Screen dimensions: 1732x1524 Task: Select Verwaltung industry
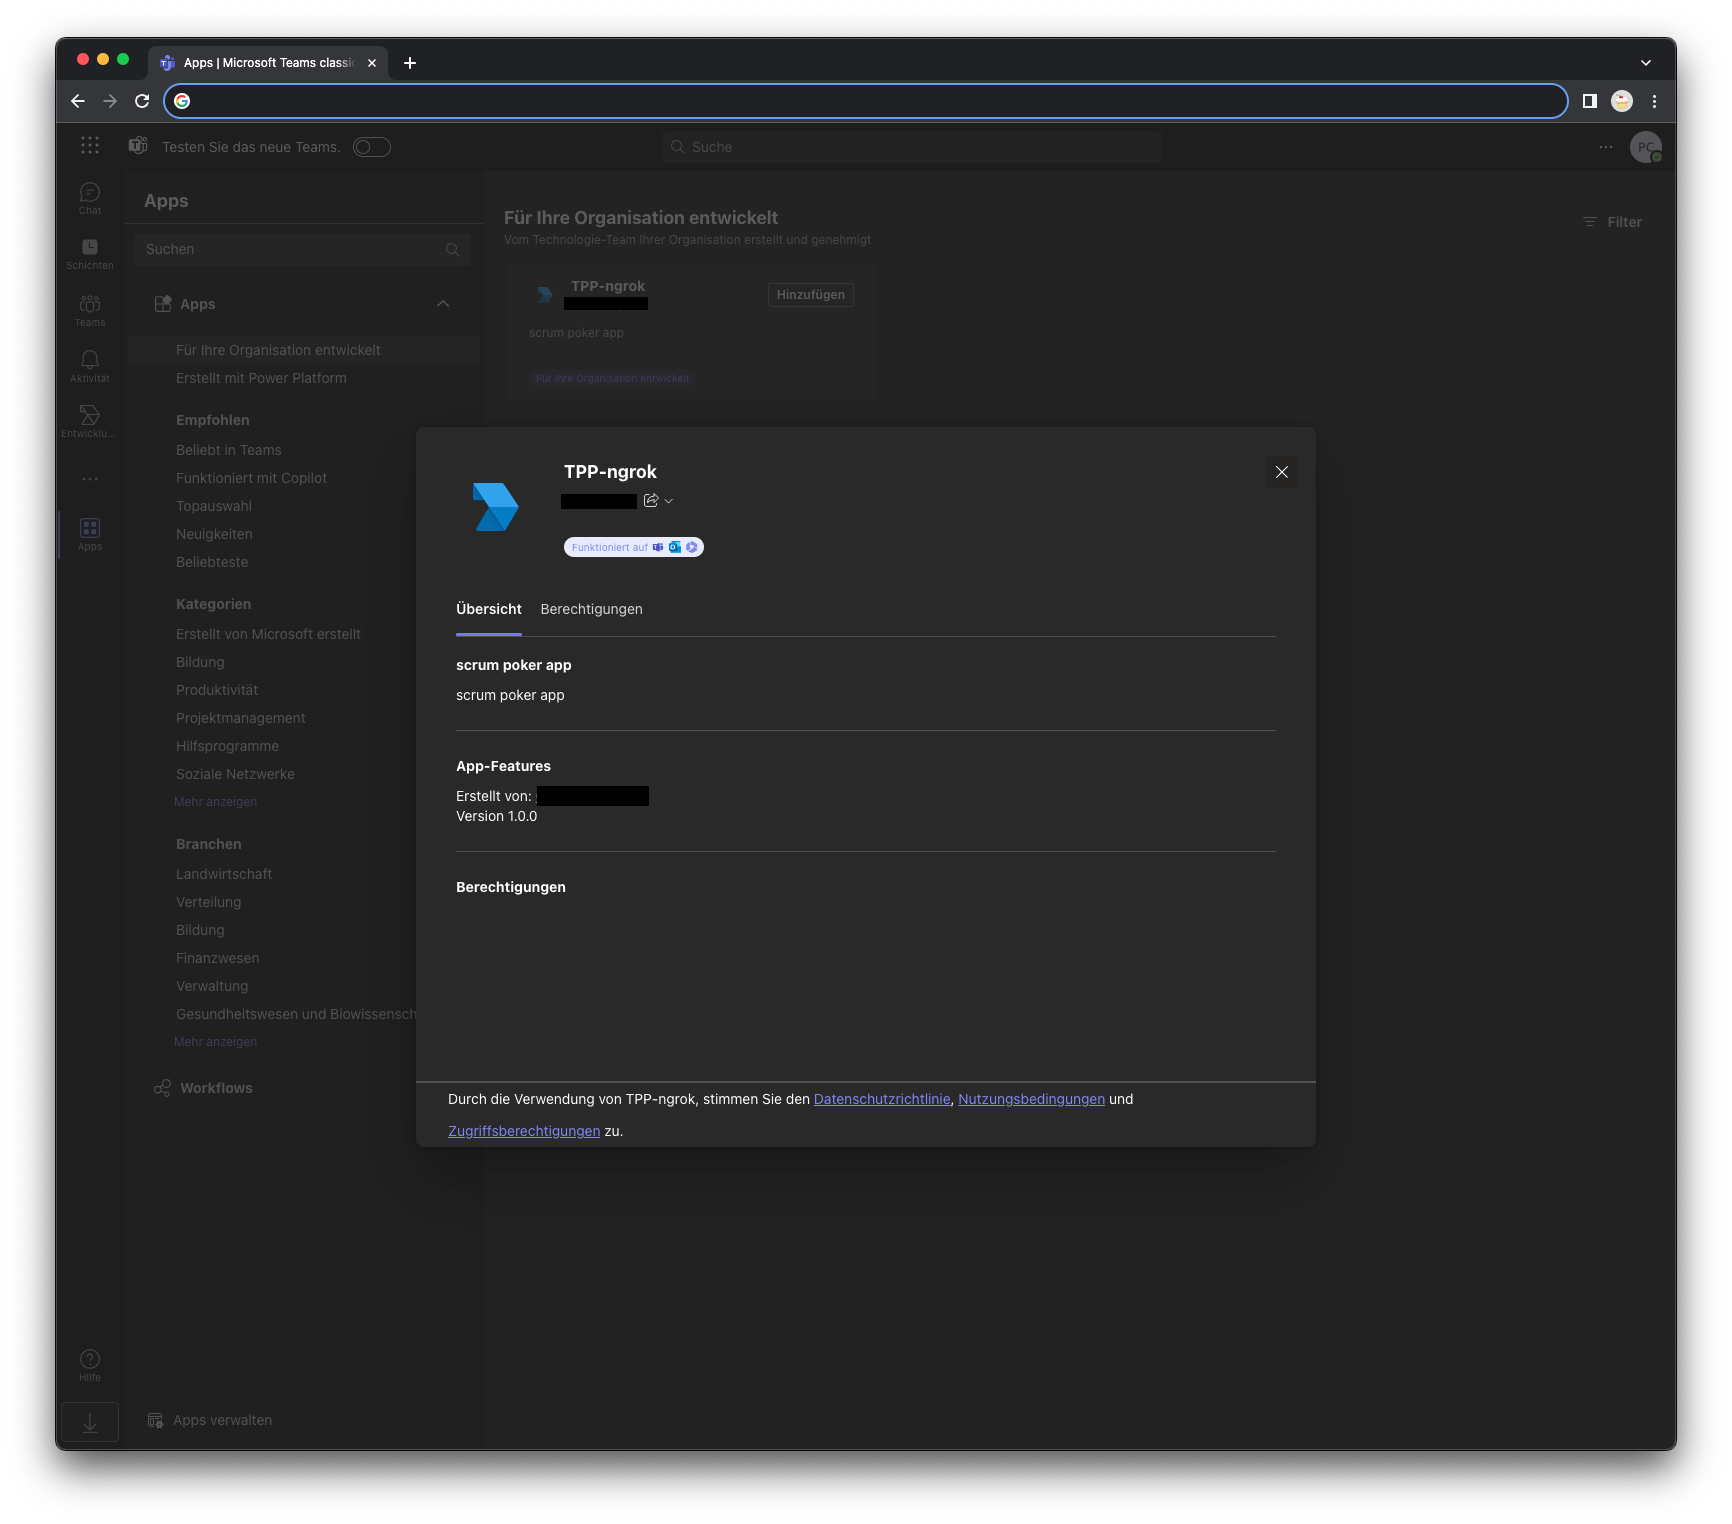pyautogui.click(x=212, y=986)
